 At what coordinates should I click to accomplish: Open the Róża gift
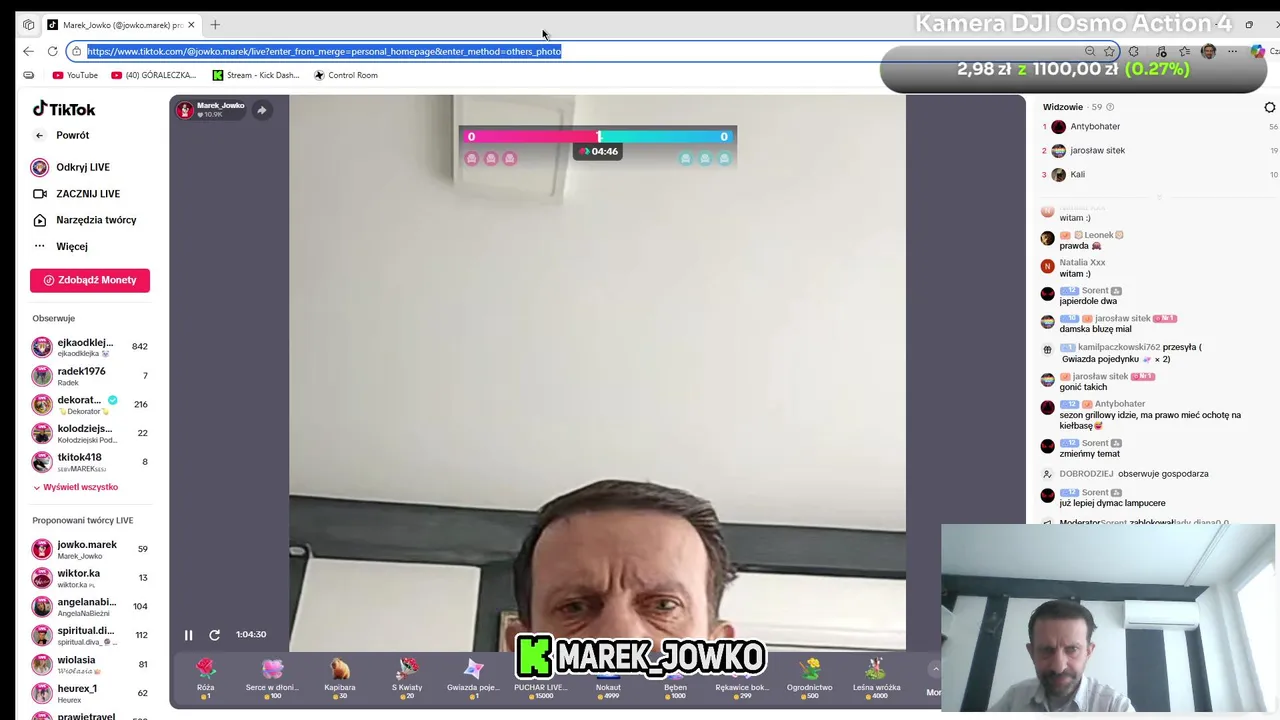coord(205,676)
